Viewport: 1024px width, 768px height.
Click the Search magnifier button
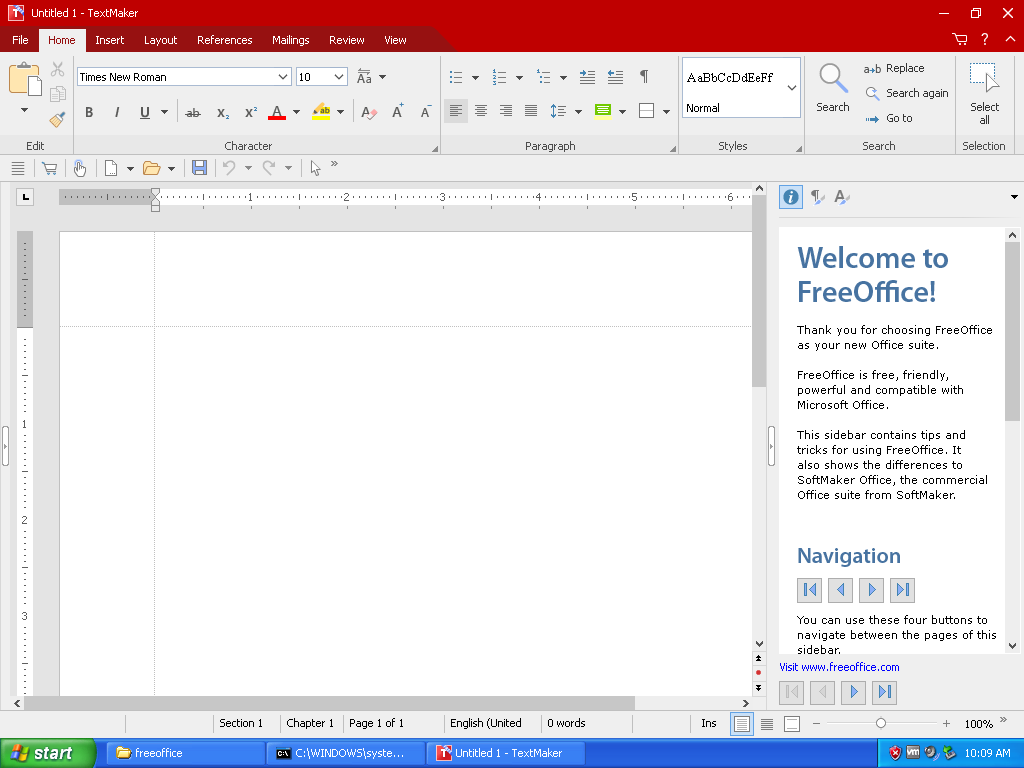tap(833, 88)
